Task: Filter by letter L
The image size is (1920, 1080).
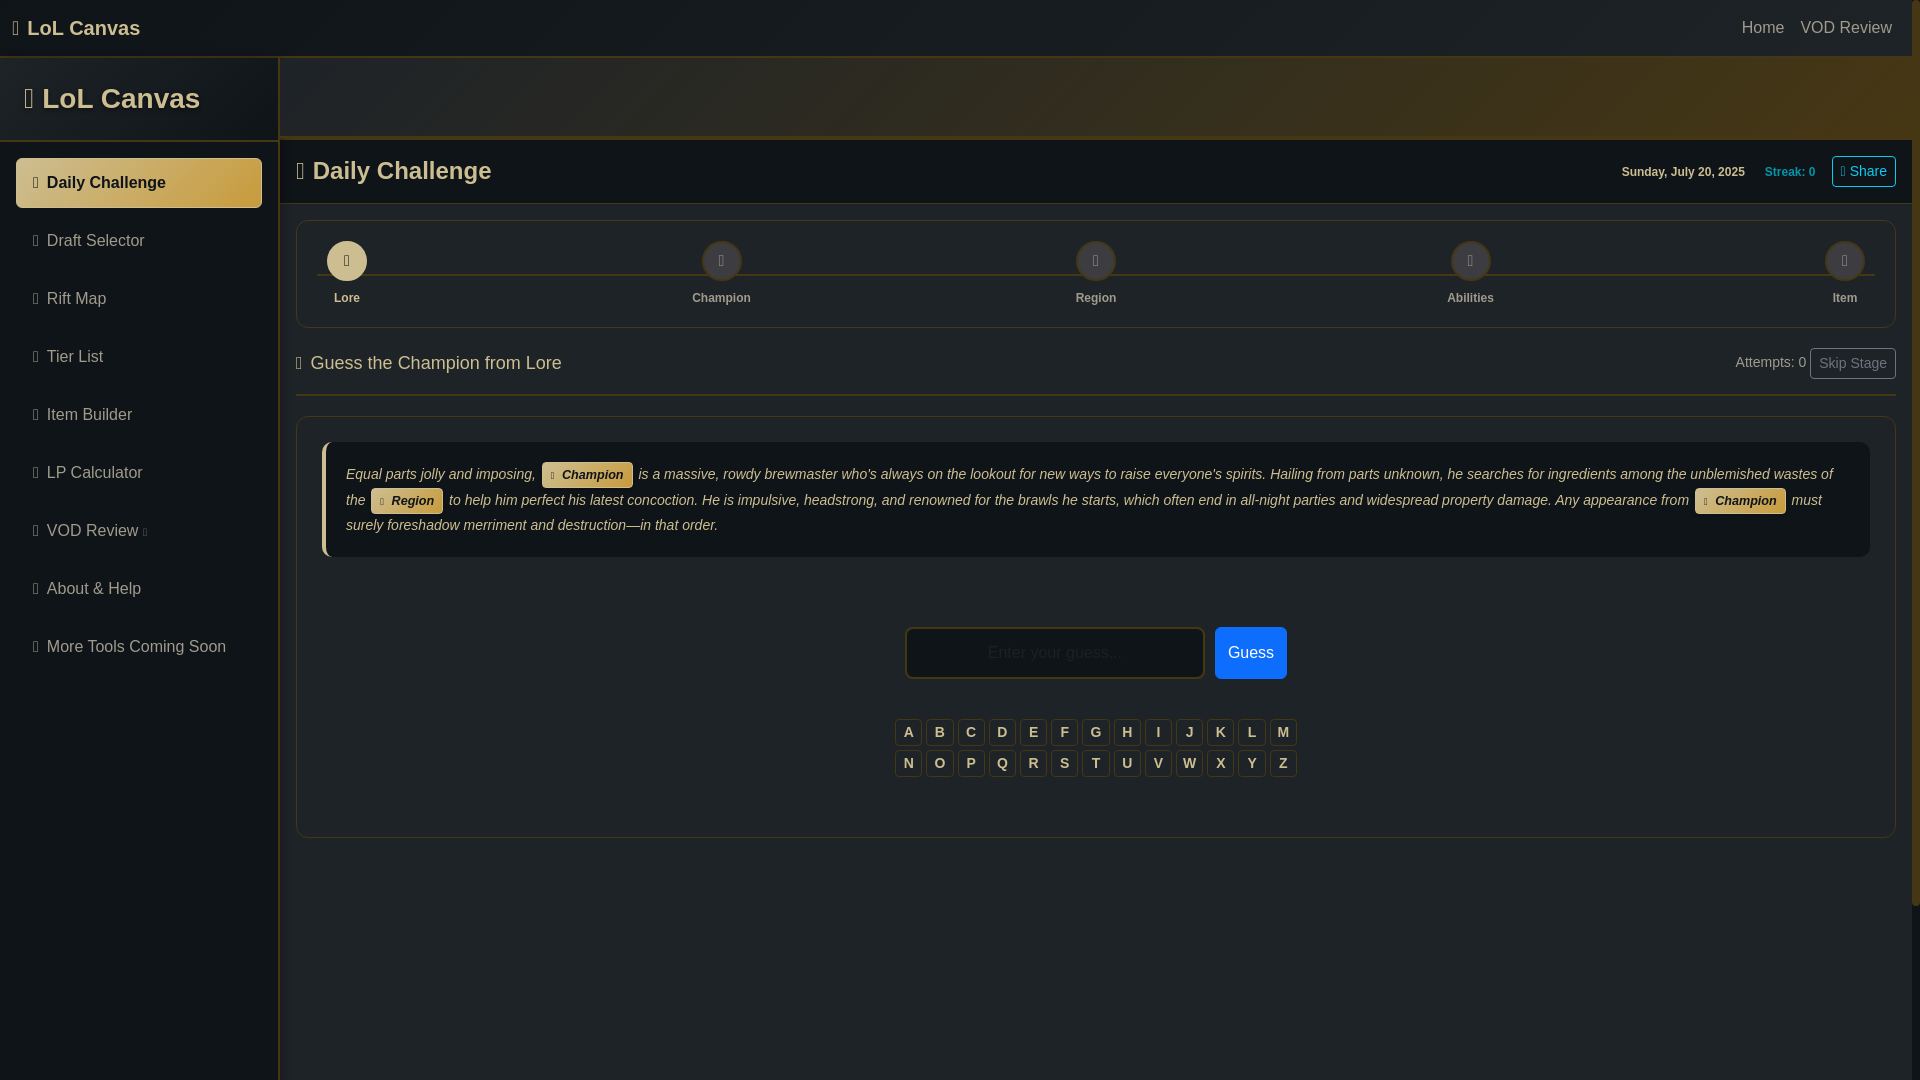Action: [1251, 732]
